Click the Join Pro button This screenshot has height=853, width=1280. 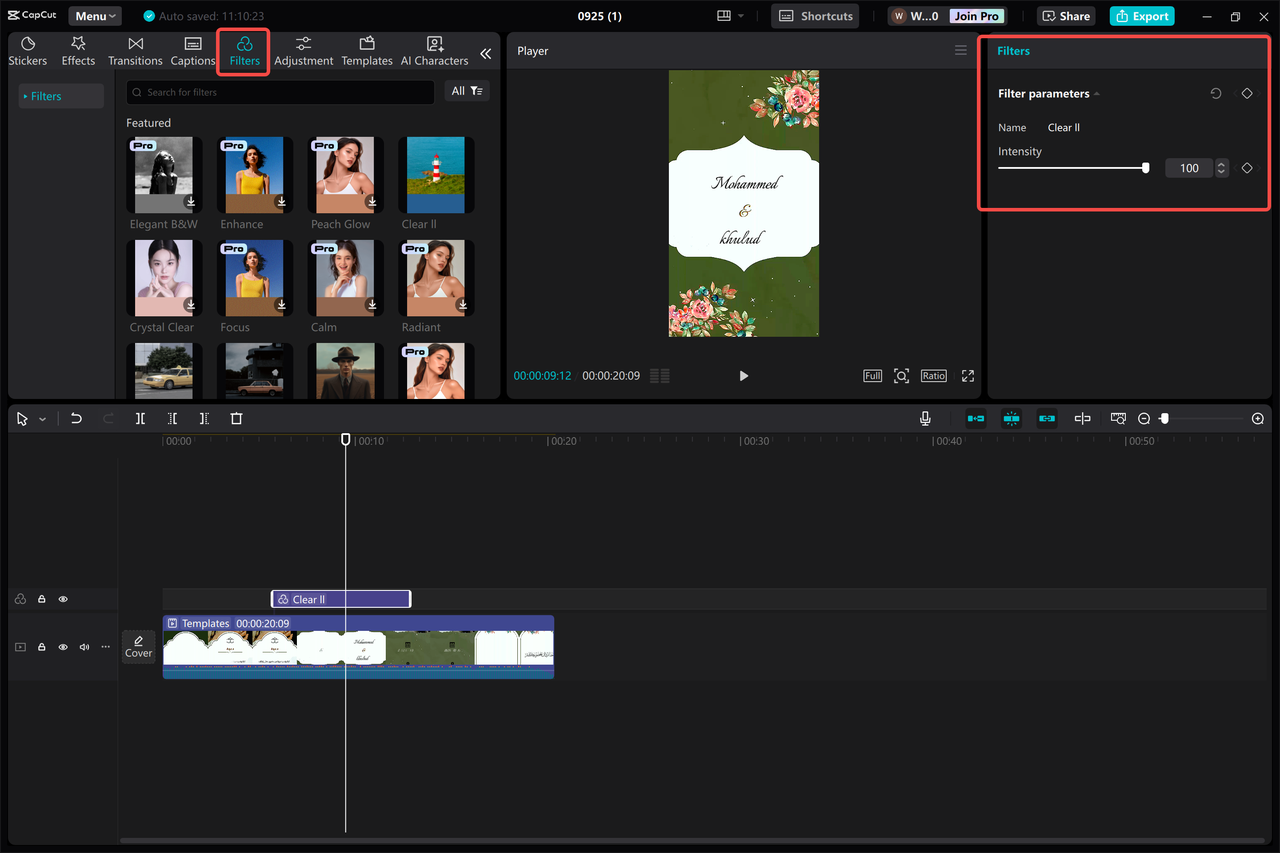click(x=975, y=16)
